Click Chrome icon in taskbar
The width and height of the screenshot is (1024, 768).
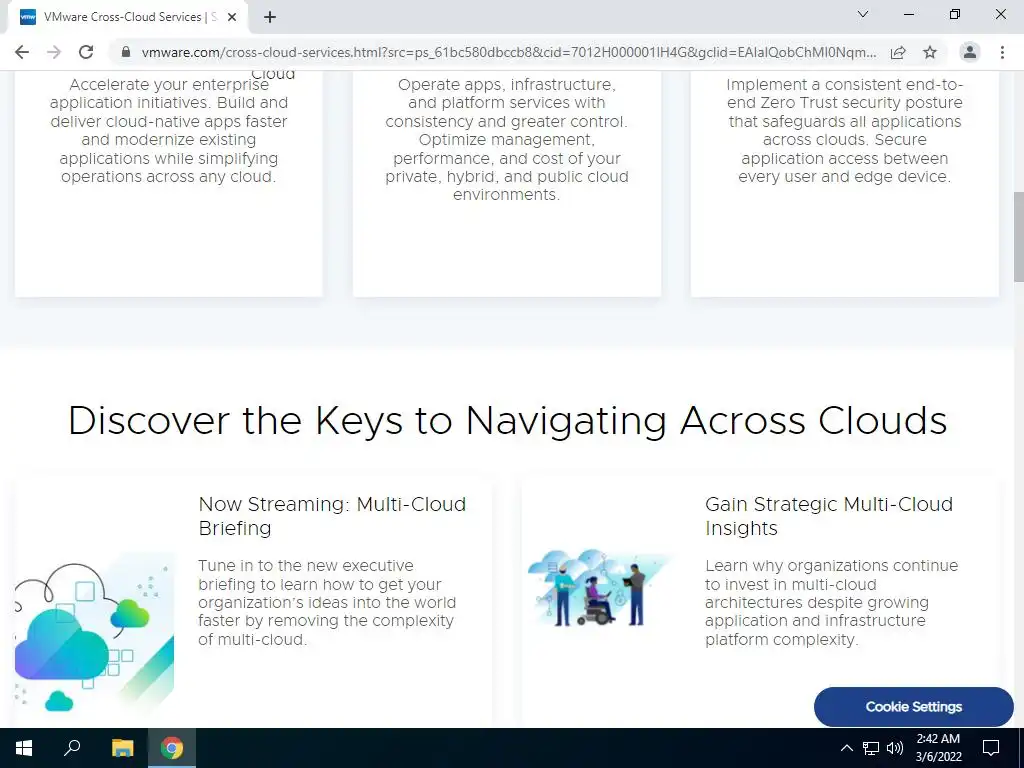tap(172, 748)
